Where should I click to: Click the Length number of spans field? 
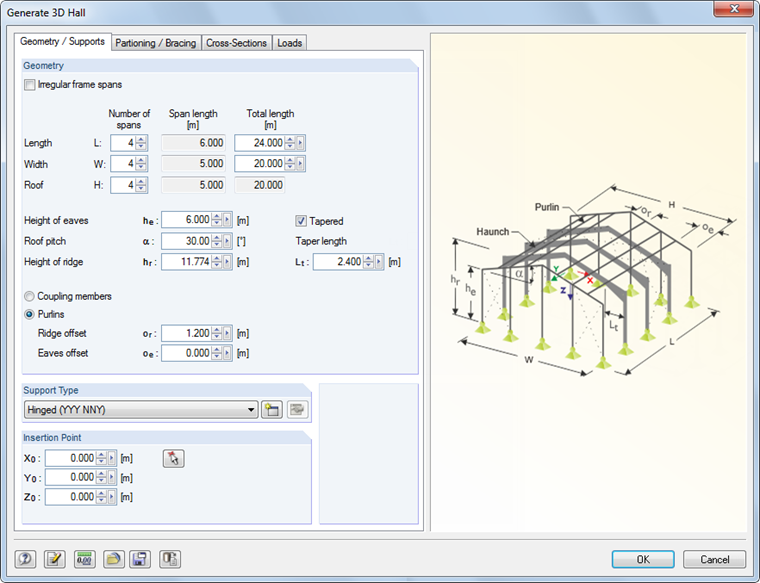point(123,143)
